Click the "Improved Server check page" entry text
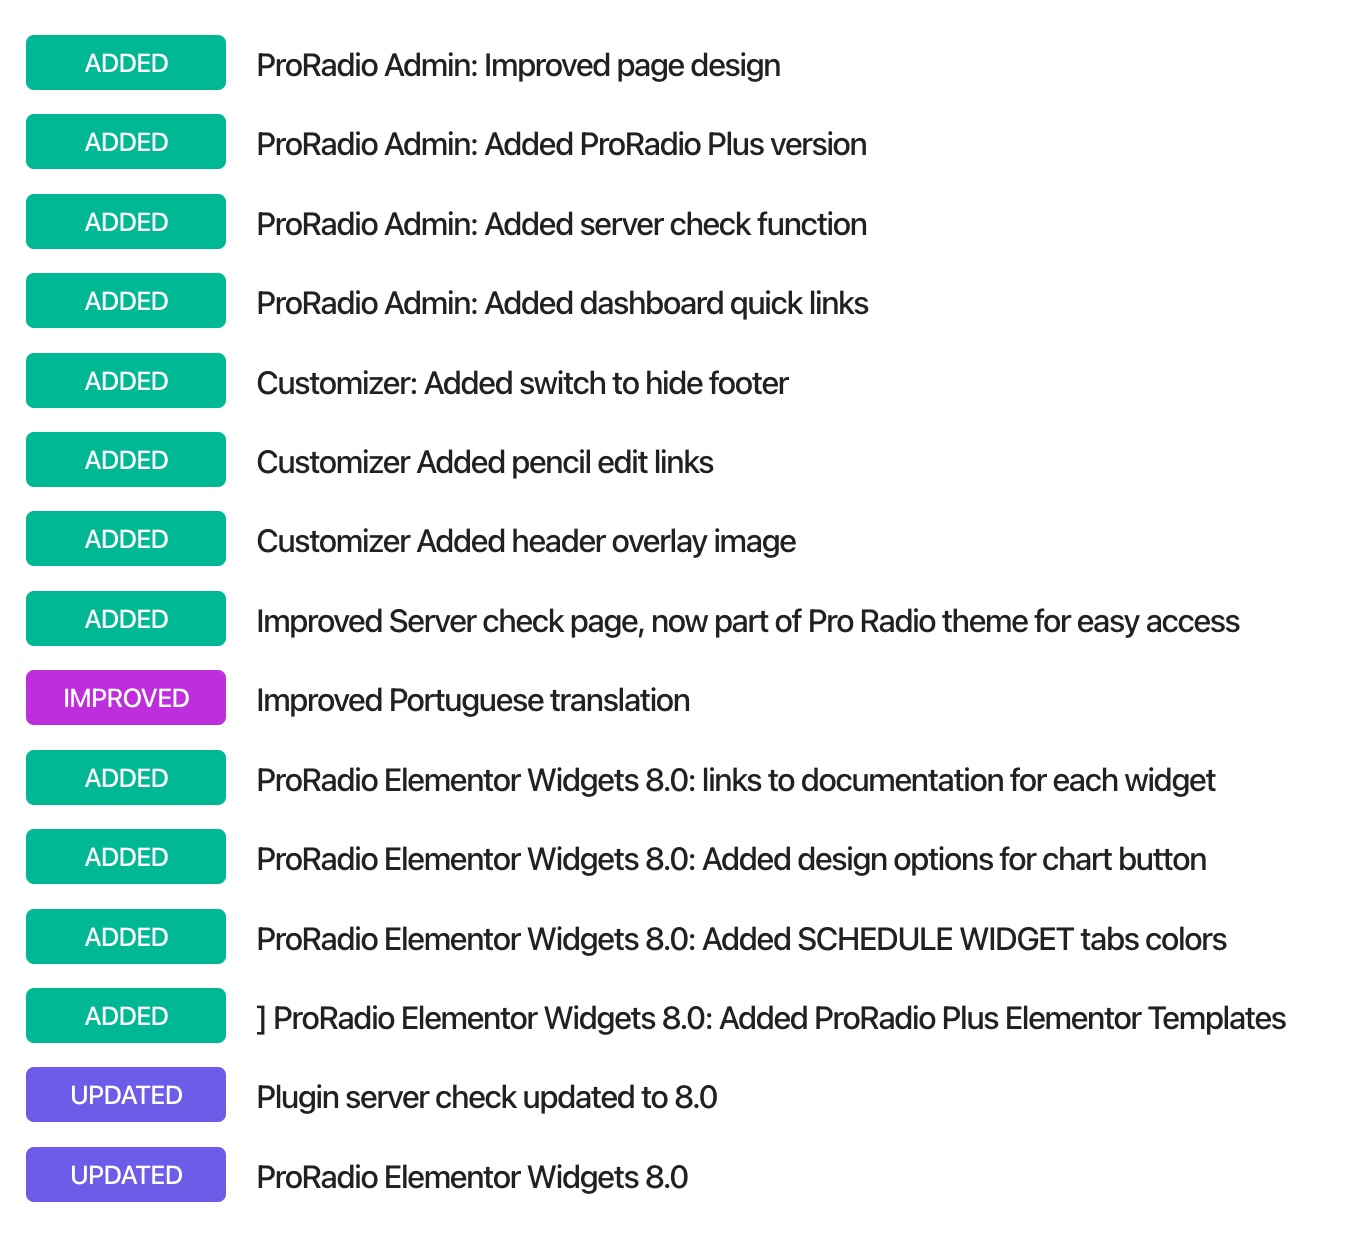 pyautogui.click(x=747, y=621)
